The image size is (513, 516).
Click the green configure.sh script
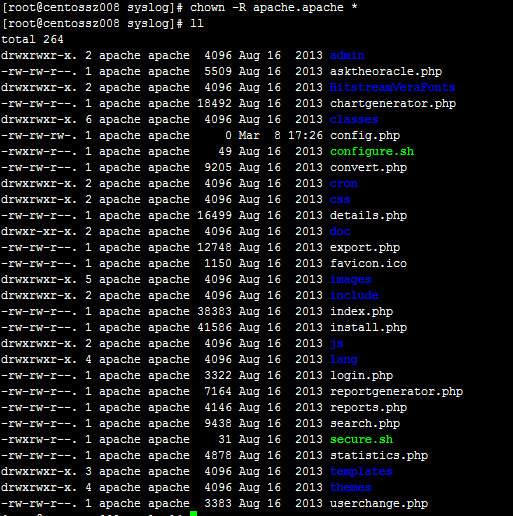[372, 152]
